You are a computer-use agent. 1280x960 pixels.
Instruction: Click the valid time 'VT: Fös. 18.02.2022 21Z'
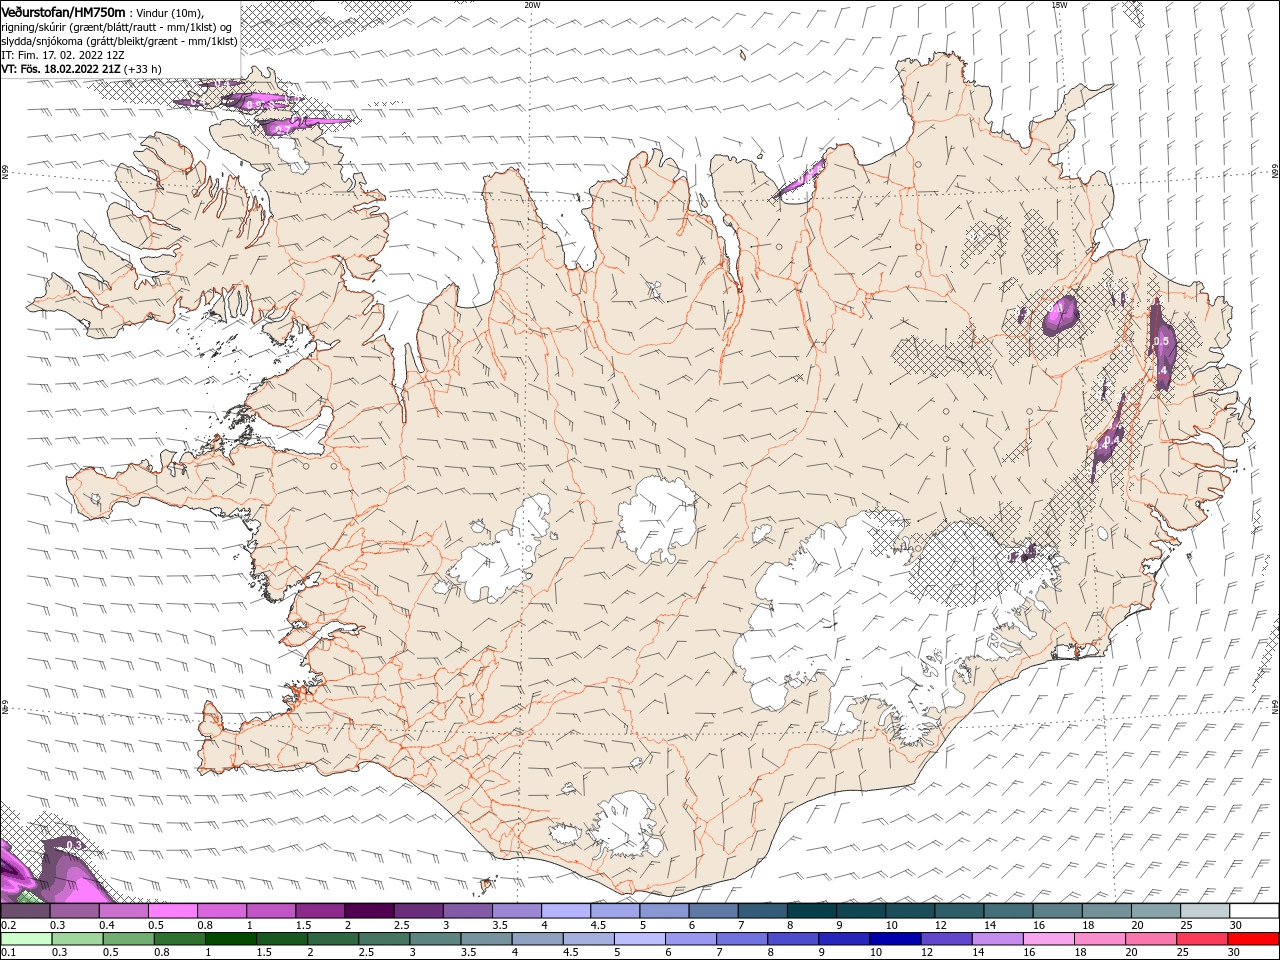tap(60, 69)
